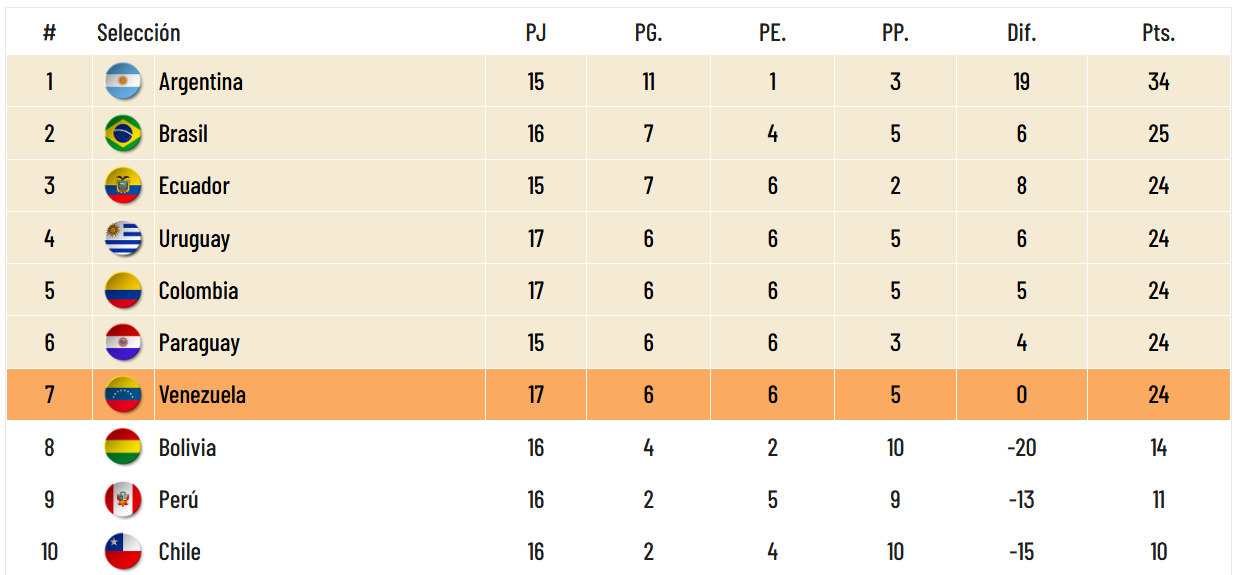Click the Chile flag icon
Viewport: 1235px width, 575px height.
pos(123,551)
